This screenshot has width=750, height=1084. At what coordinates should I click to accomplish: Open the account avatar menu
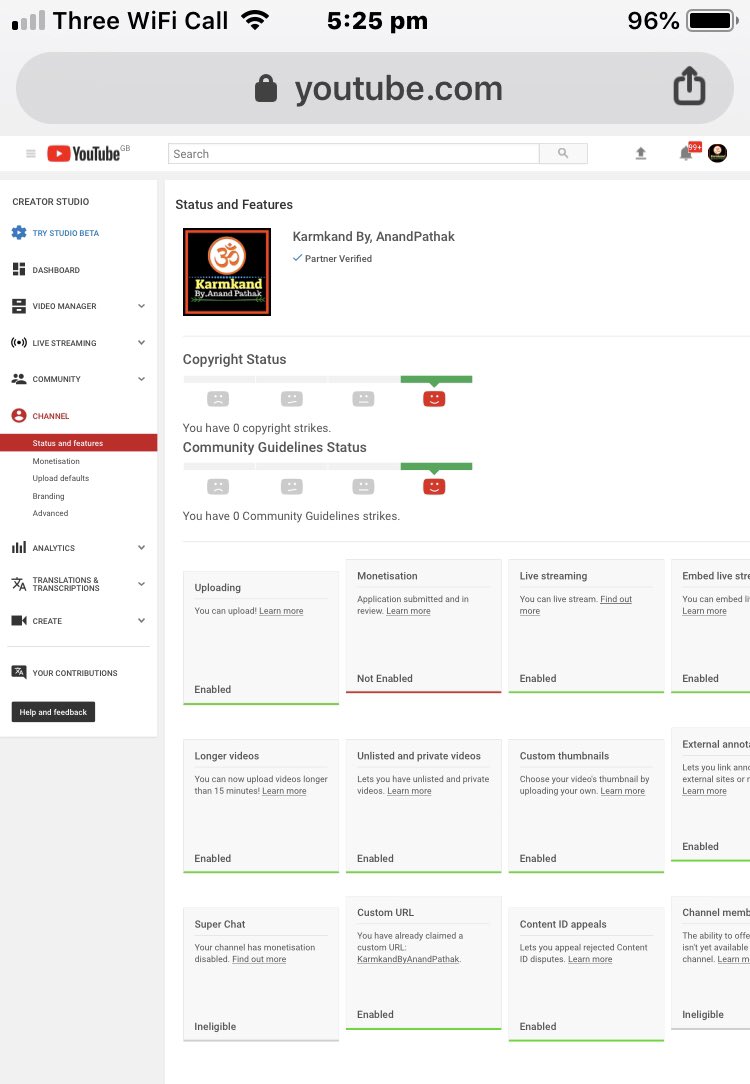click(x=718, y=153)
